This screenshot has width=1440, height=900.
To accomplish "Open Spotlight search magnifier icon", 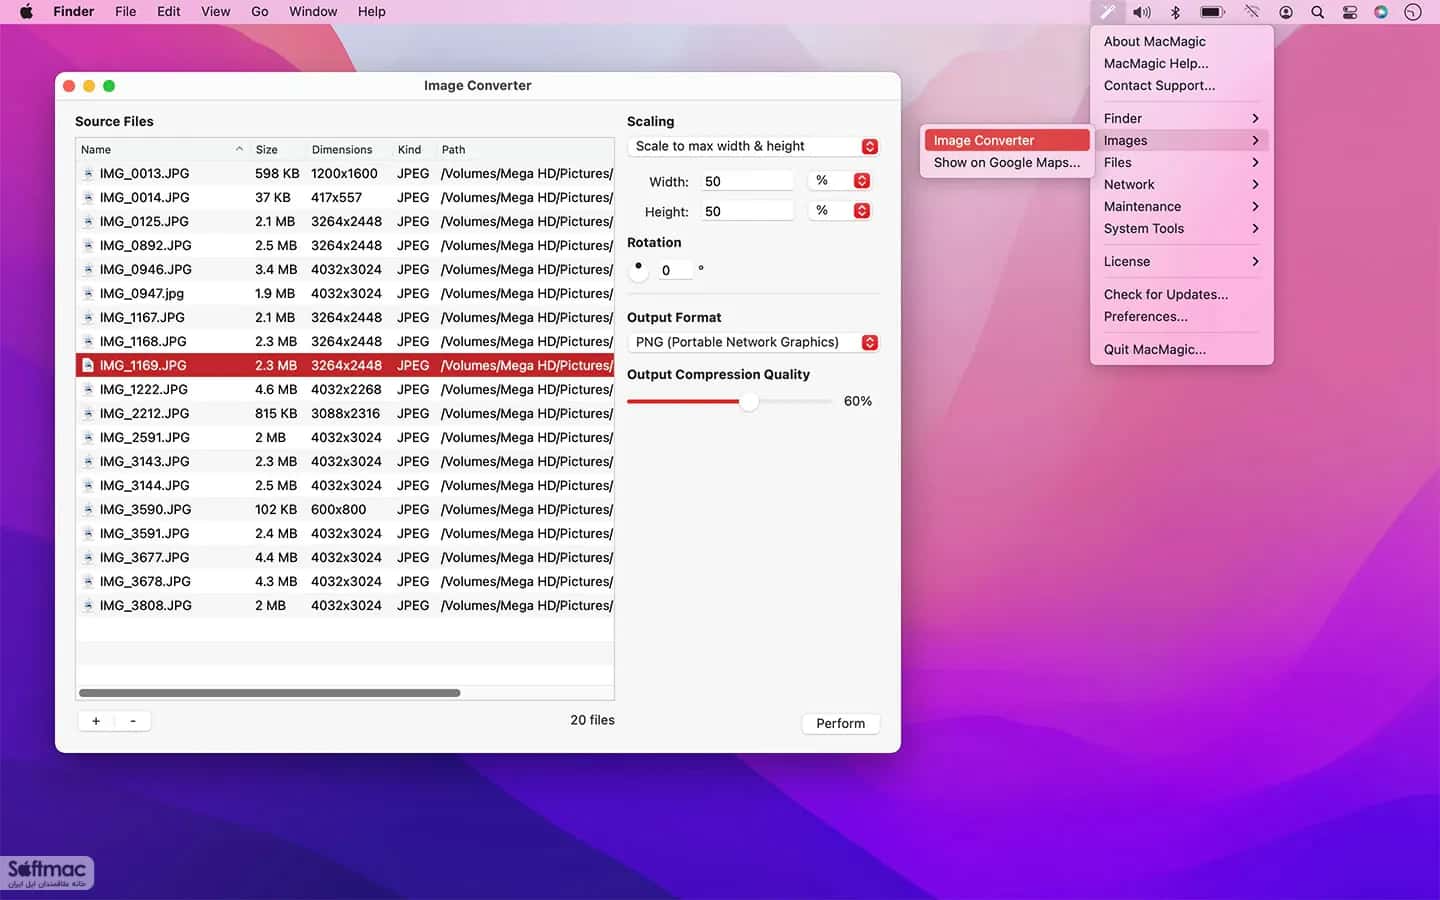I will [x=1317, y=12].
